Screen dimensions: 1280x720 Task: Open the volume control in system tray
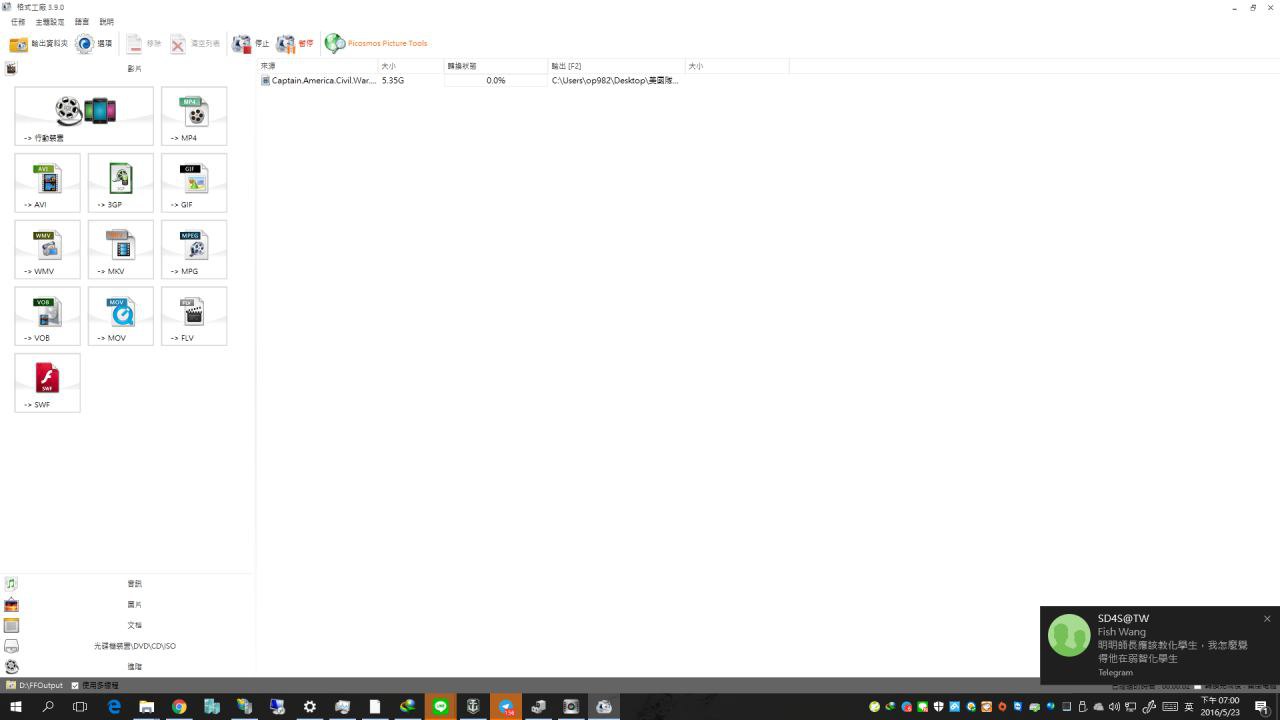[x=1114, y=707]
